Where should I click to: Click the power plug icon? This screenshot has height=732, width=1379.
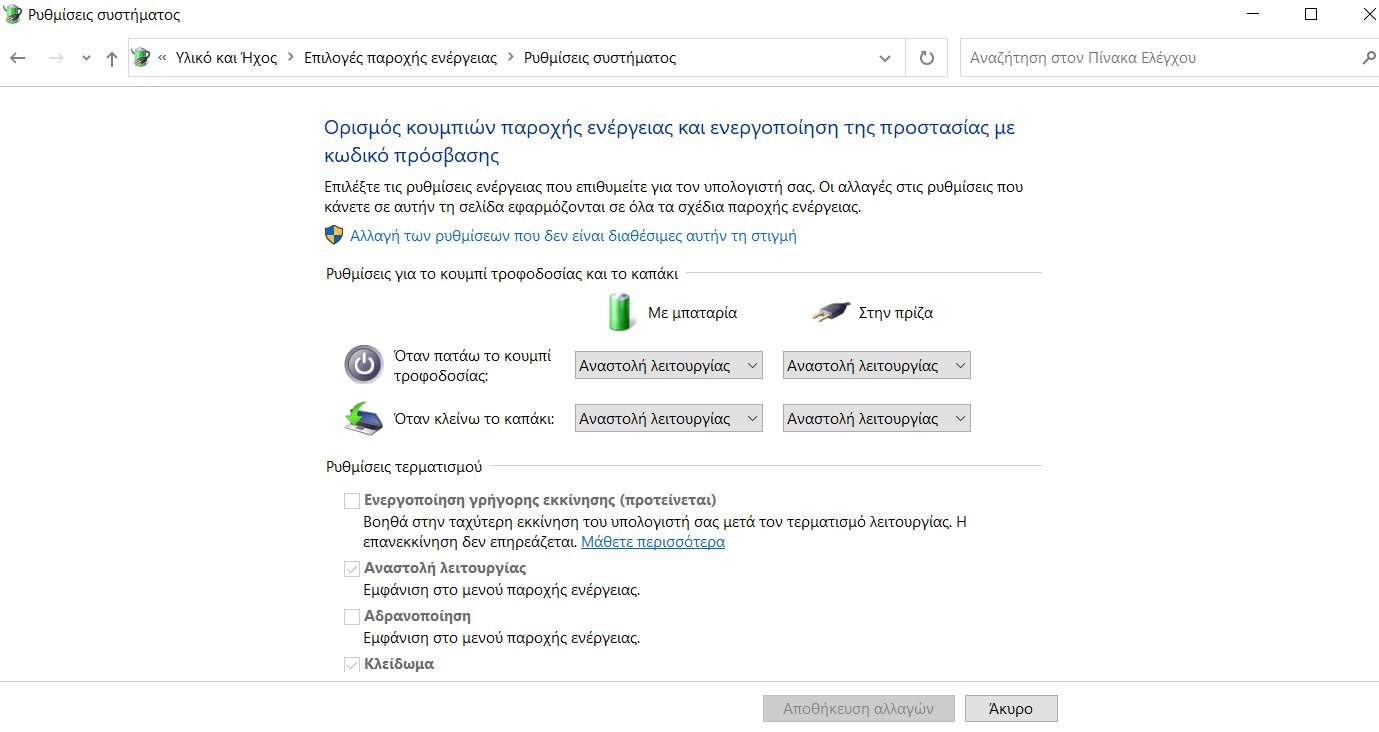(831, 312)
